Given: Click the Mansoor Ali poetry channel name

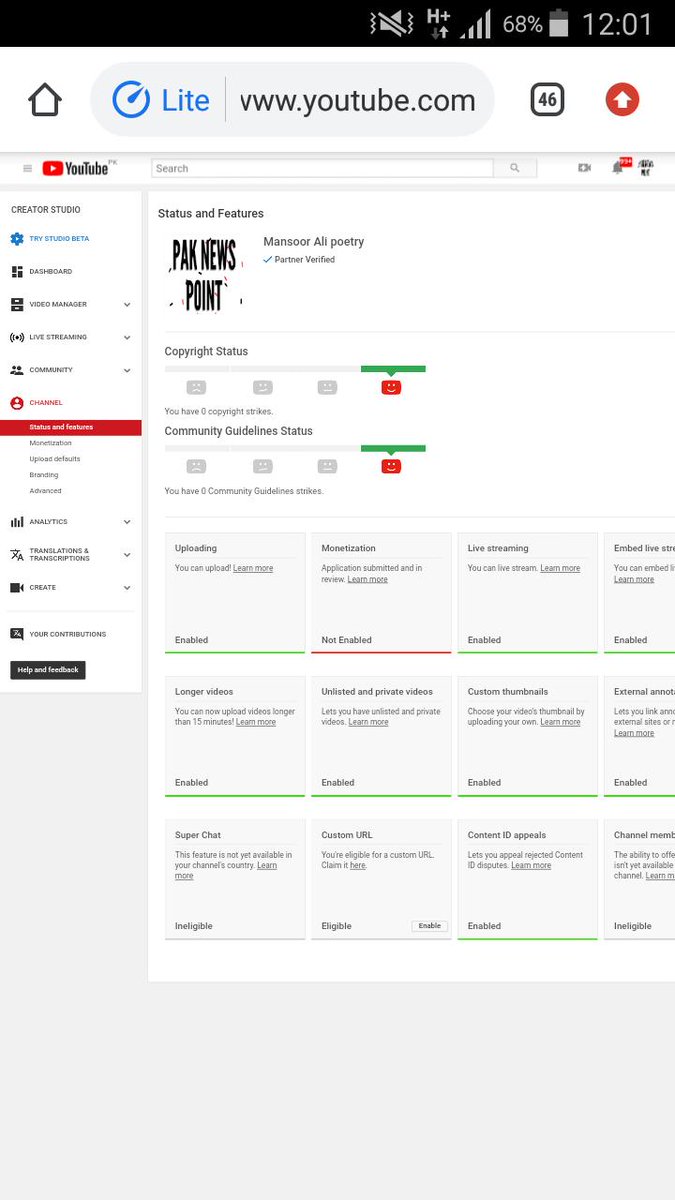Looking at the screenshot, I should coord(314,242).
